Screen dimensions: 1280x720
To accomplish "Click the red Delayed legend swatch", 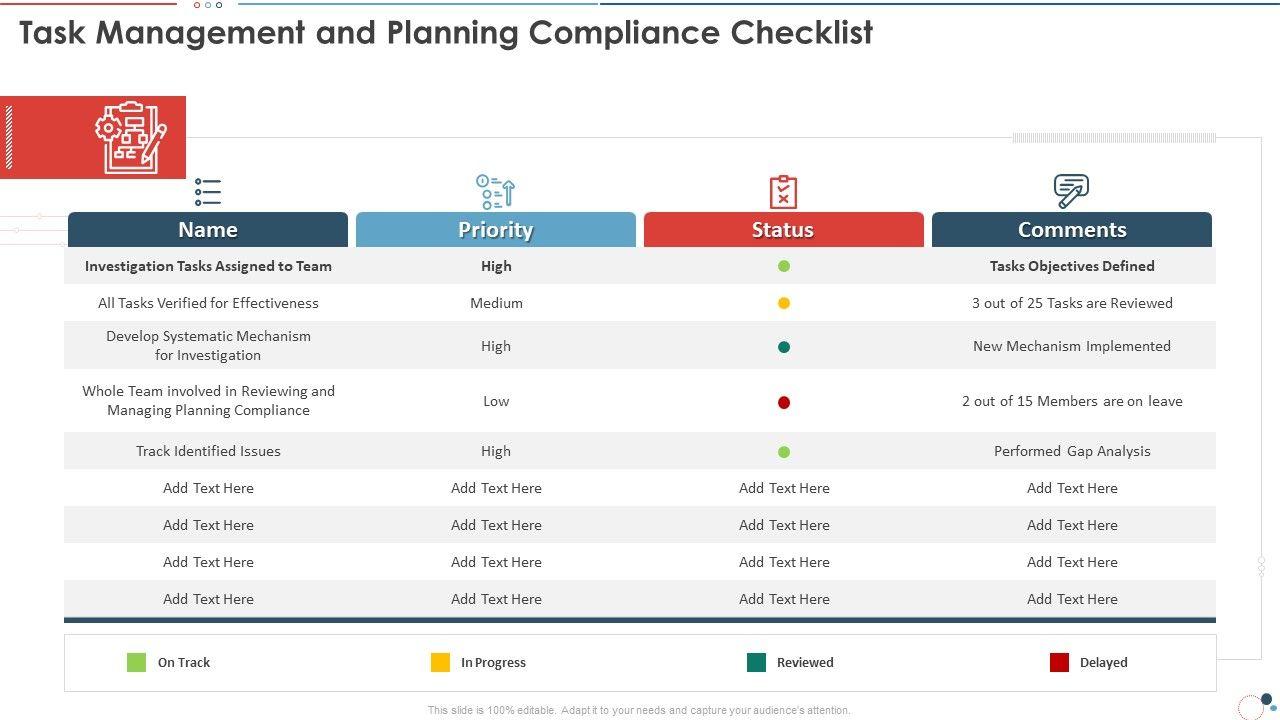I will click(x=1059, y=662).
